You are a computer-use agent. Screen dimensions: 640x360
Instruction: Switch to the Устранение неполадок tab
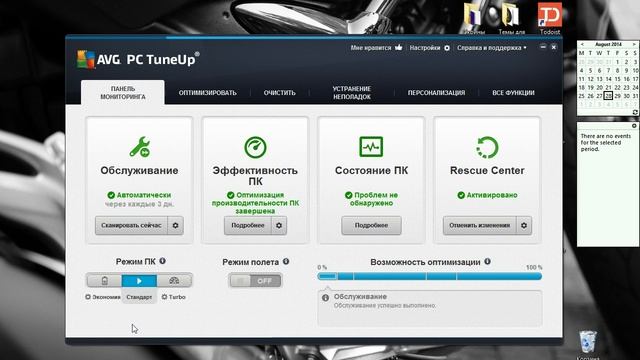pos(352,93)
